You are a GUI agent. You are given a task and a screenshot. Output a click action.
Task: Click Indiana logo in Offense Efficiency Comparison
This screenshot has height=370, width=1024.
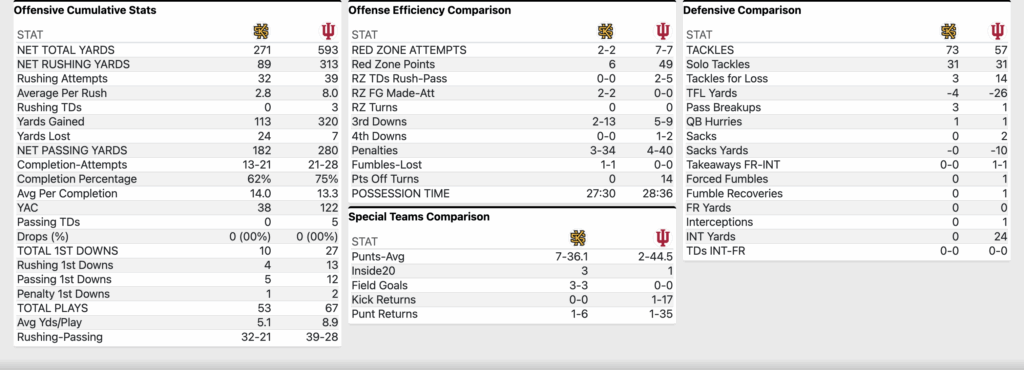(663, 31)
